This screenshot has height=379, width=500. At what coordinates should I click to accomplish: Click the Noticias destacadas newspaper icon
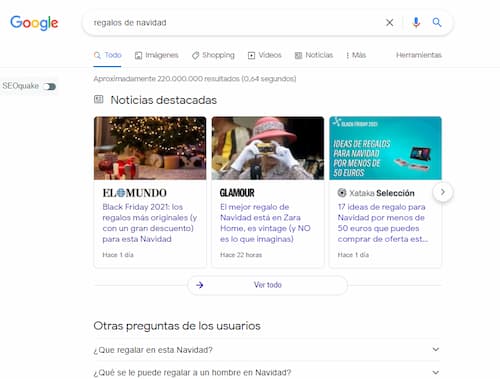(x=99, y=99)
